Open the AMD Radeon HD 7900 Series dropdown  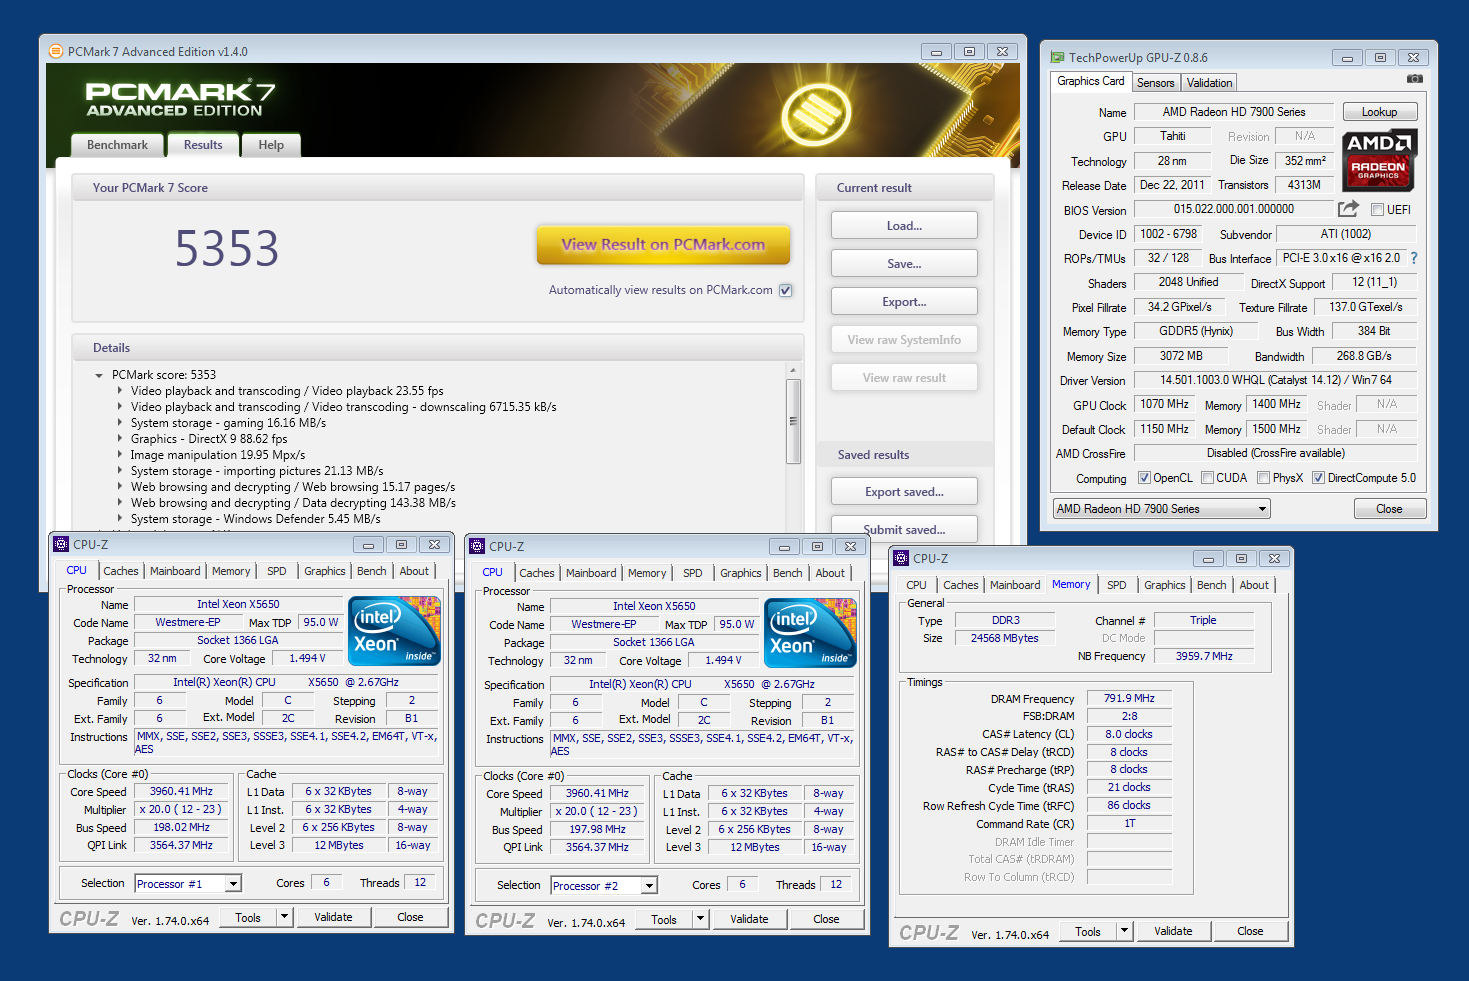point(1161,509)
